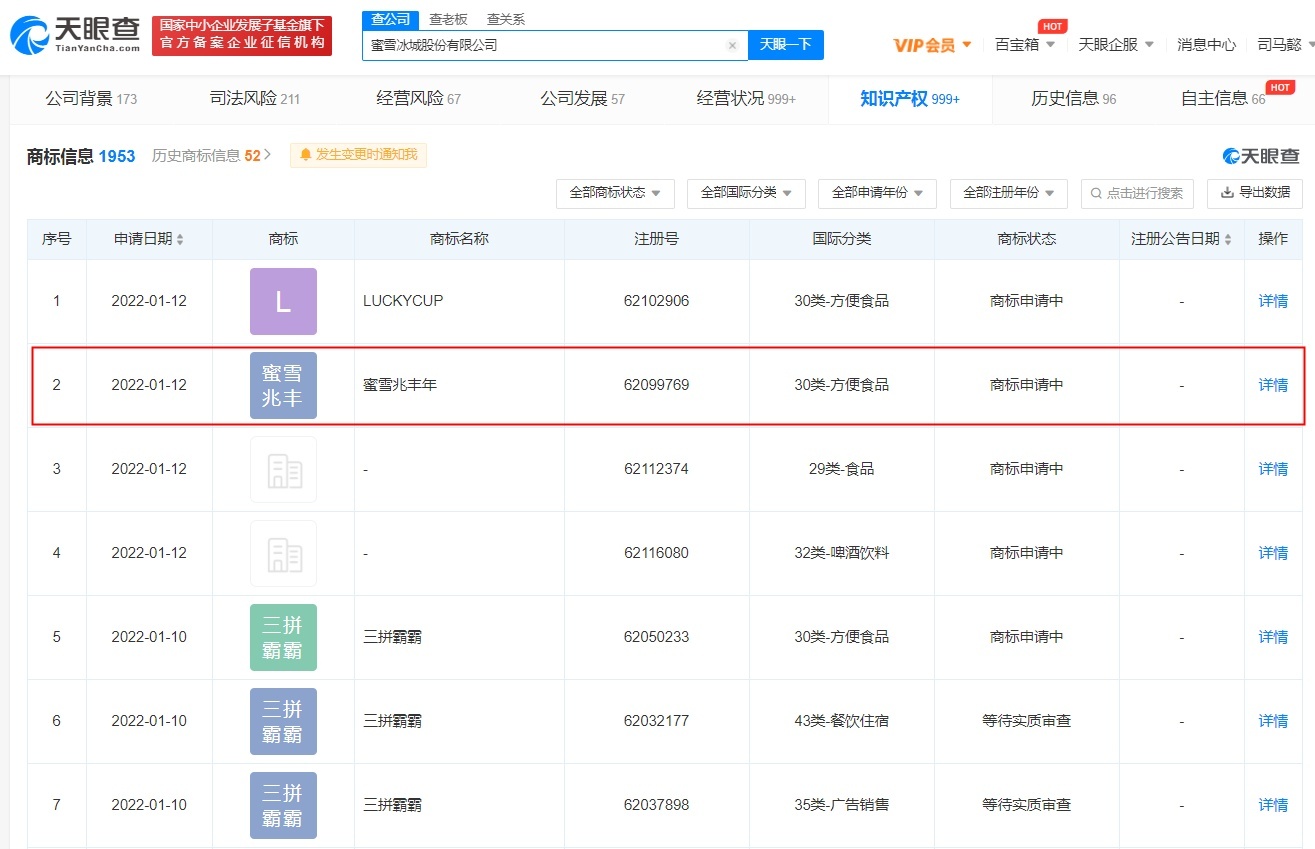The width and height of the screenshot is (1315, 849).
Task: Click the 三拼霸霸 thumbnail in row 7
Action: coord(283,805)
